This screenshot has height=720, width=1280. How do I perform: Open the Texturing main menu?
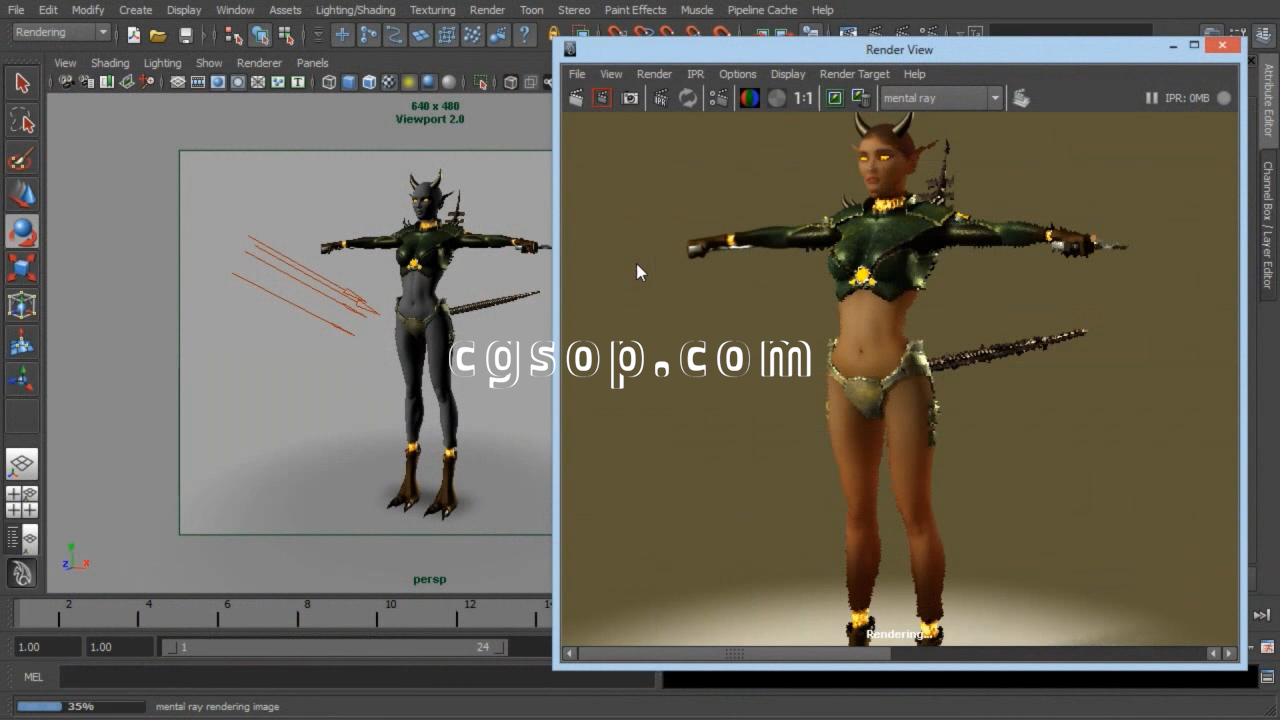(x=432, y=10)
